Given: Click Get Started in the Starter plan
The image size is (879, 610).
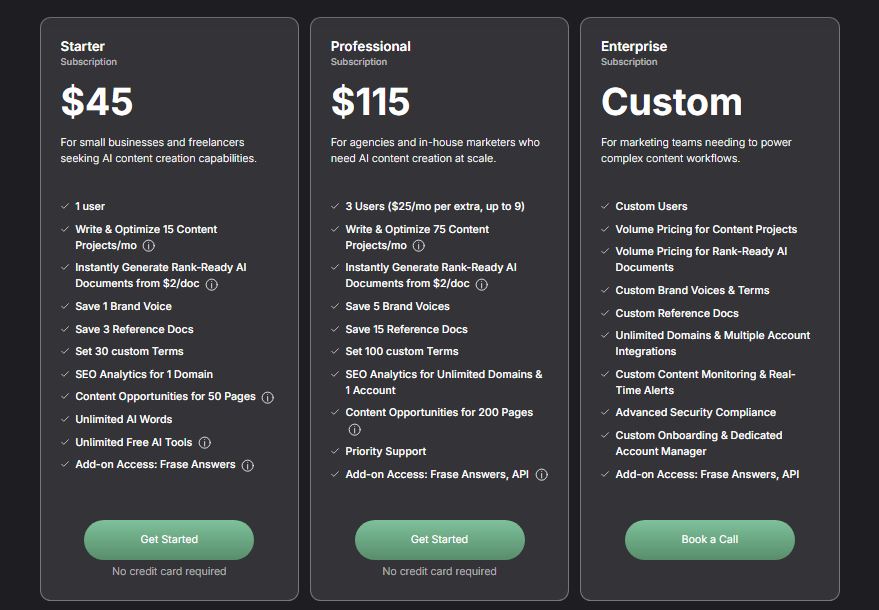Looking at the screenshot, I should point(169,539).
